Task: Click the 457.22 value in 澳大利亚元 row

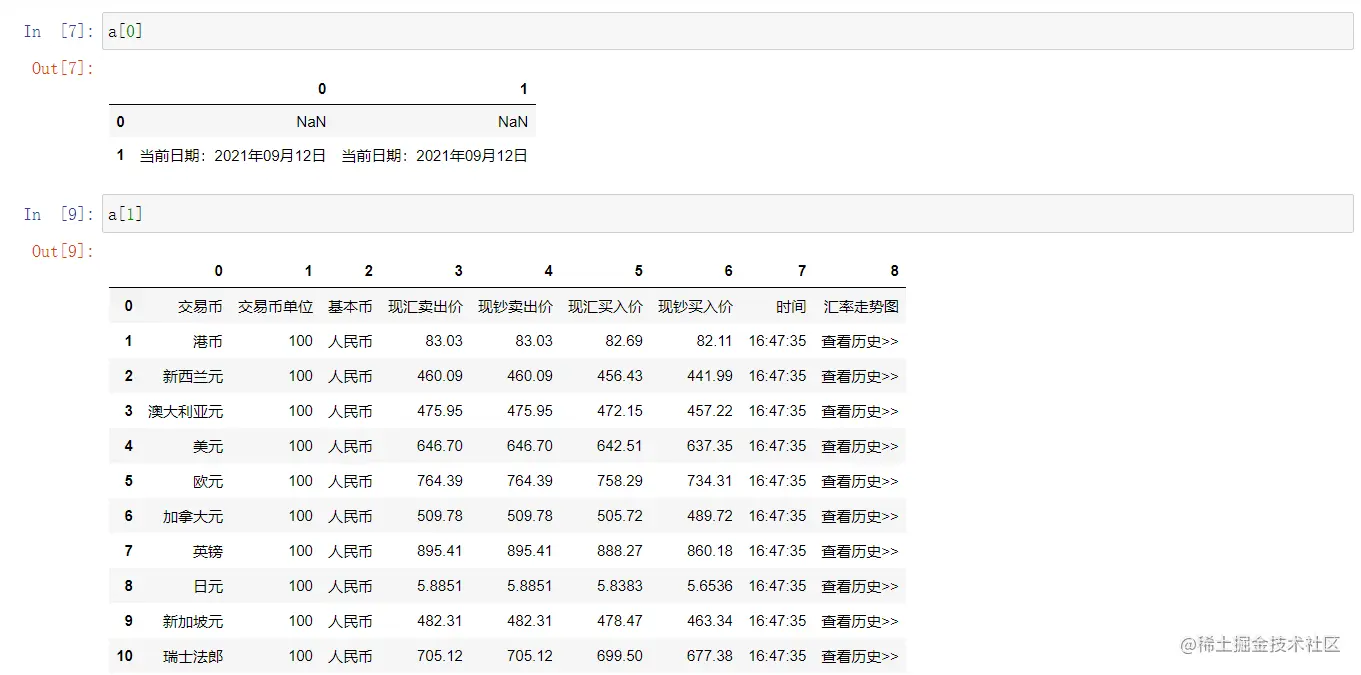Action: tap(710, 411)
